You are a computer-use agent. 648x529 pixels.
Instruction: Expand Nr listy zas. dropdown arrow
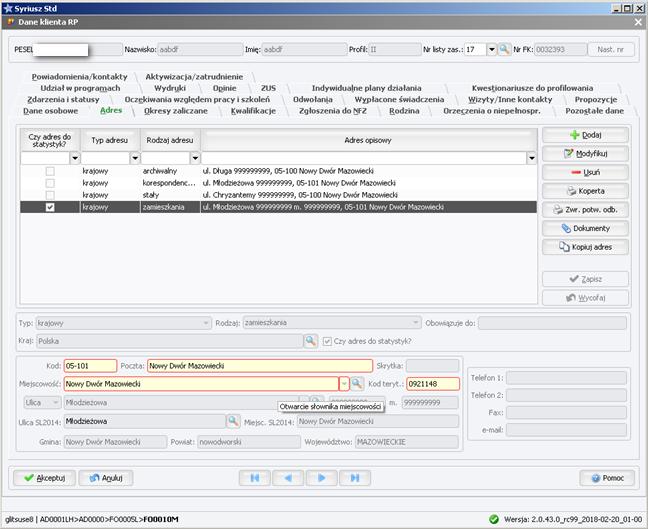point(492,50)
